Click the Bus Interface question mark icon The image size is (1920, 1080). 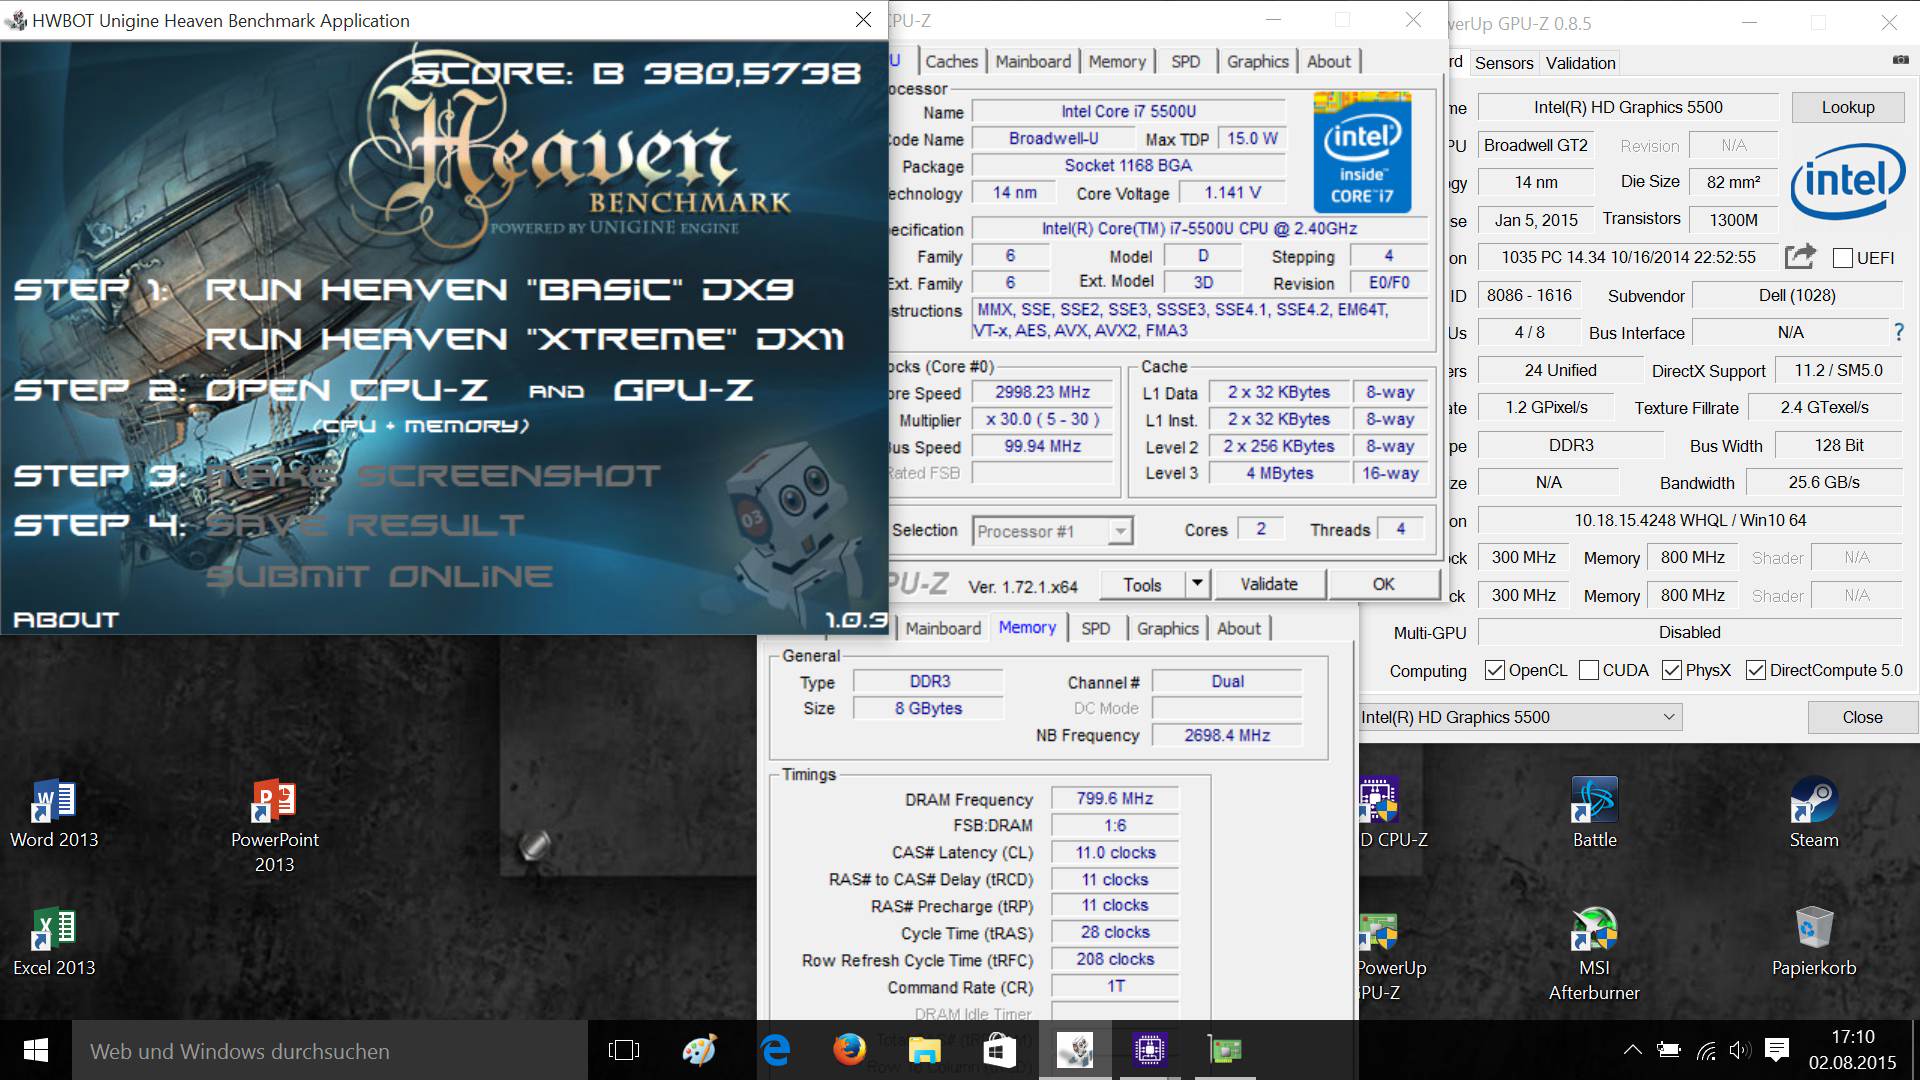1899,332
